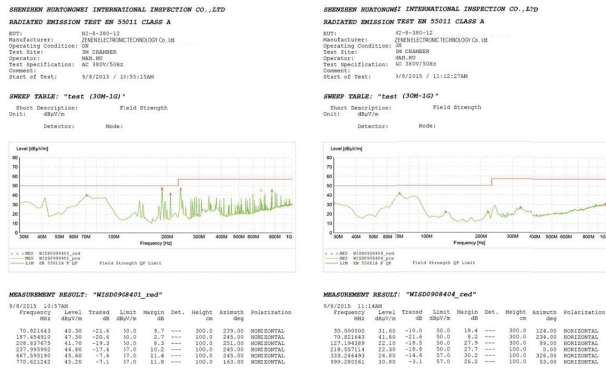Select the right report's Start of Test time 11:12:27AM

[450, 76]
